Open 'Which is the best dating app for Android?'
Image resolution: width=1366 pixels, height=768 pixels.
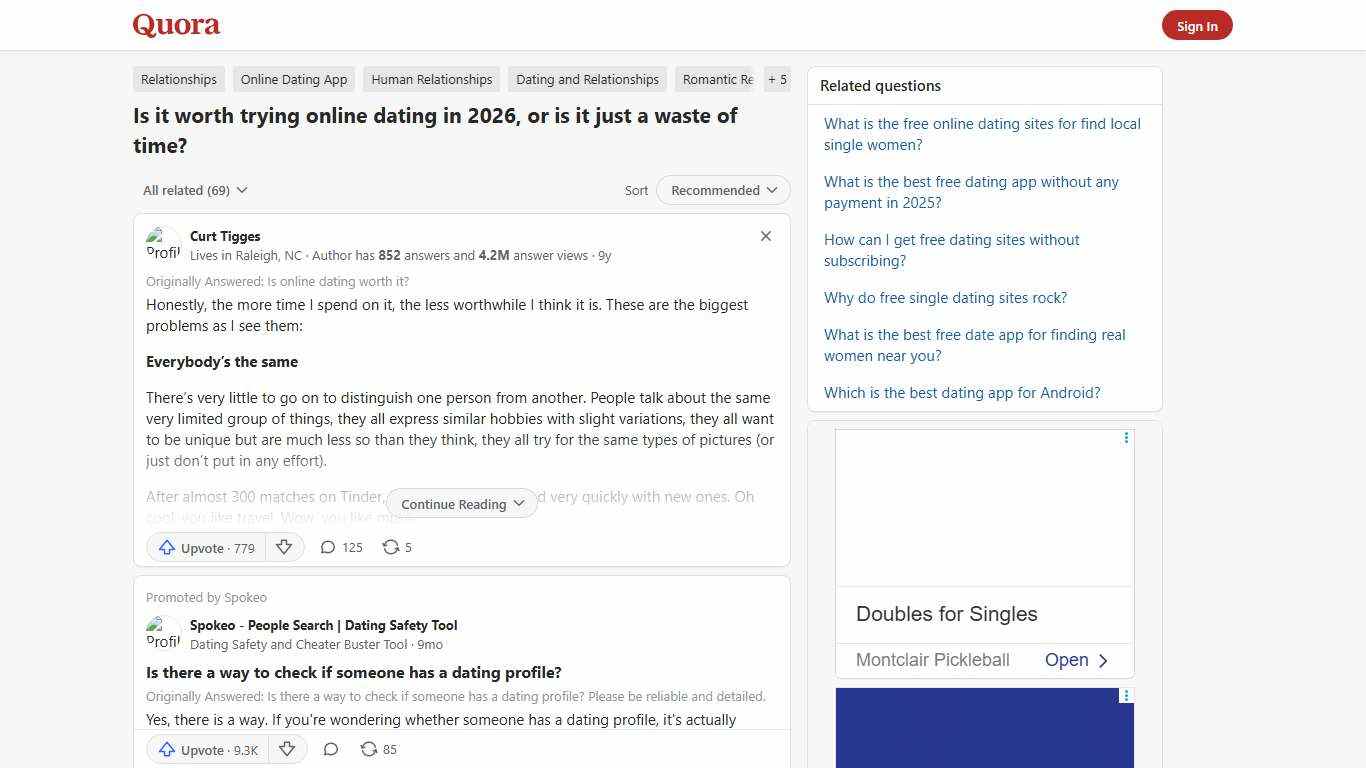pyautogui.click(x=961, y=392)
